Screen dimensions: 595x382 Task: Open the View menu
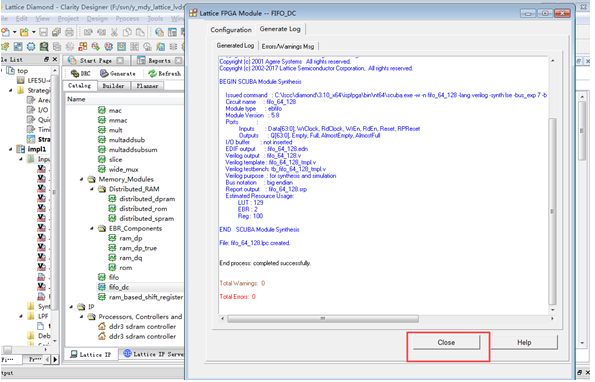pyautogui.click(x=42, y=19)
